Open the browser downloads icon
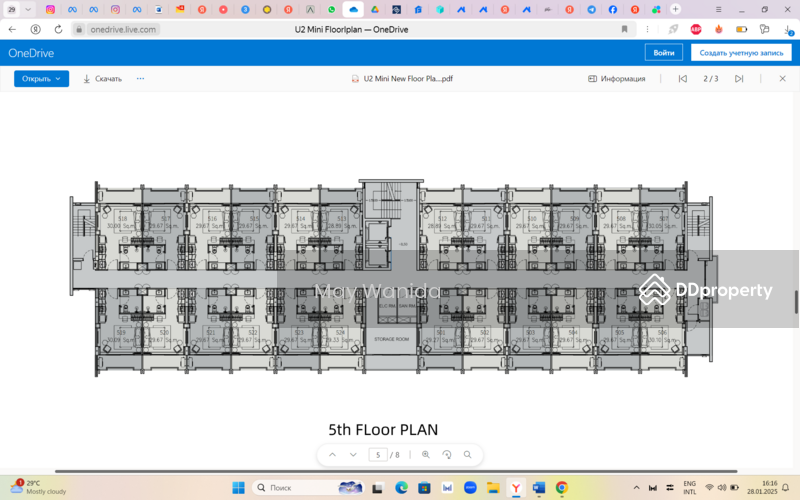The image size is (800, 500). [788, 30]
